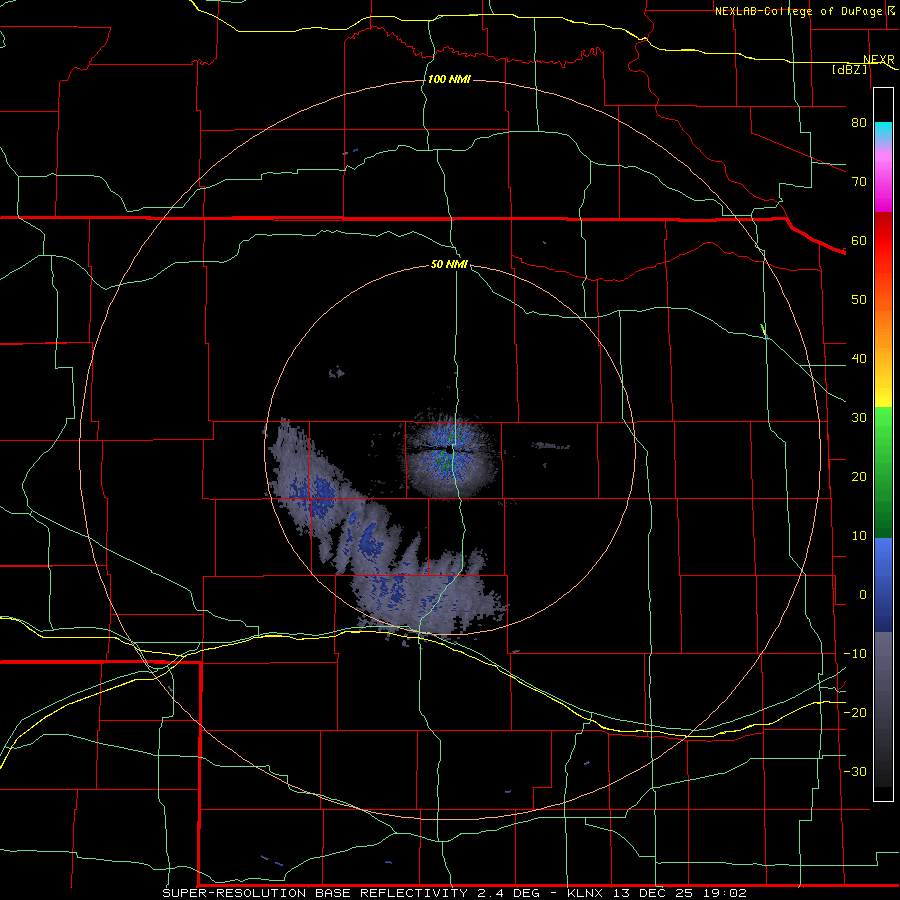This screenshot has height=900, width=900.
Task: Select the -30 value on dBZ scale
Action: [x=855, y=772]
